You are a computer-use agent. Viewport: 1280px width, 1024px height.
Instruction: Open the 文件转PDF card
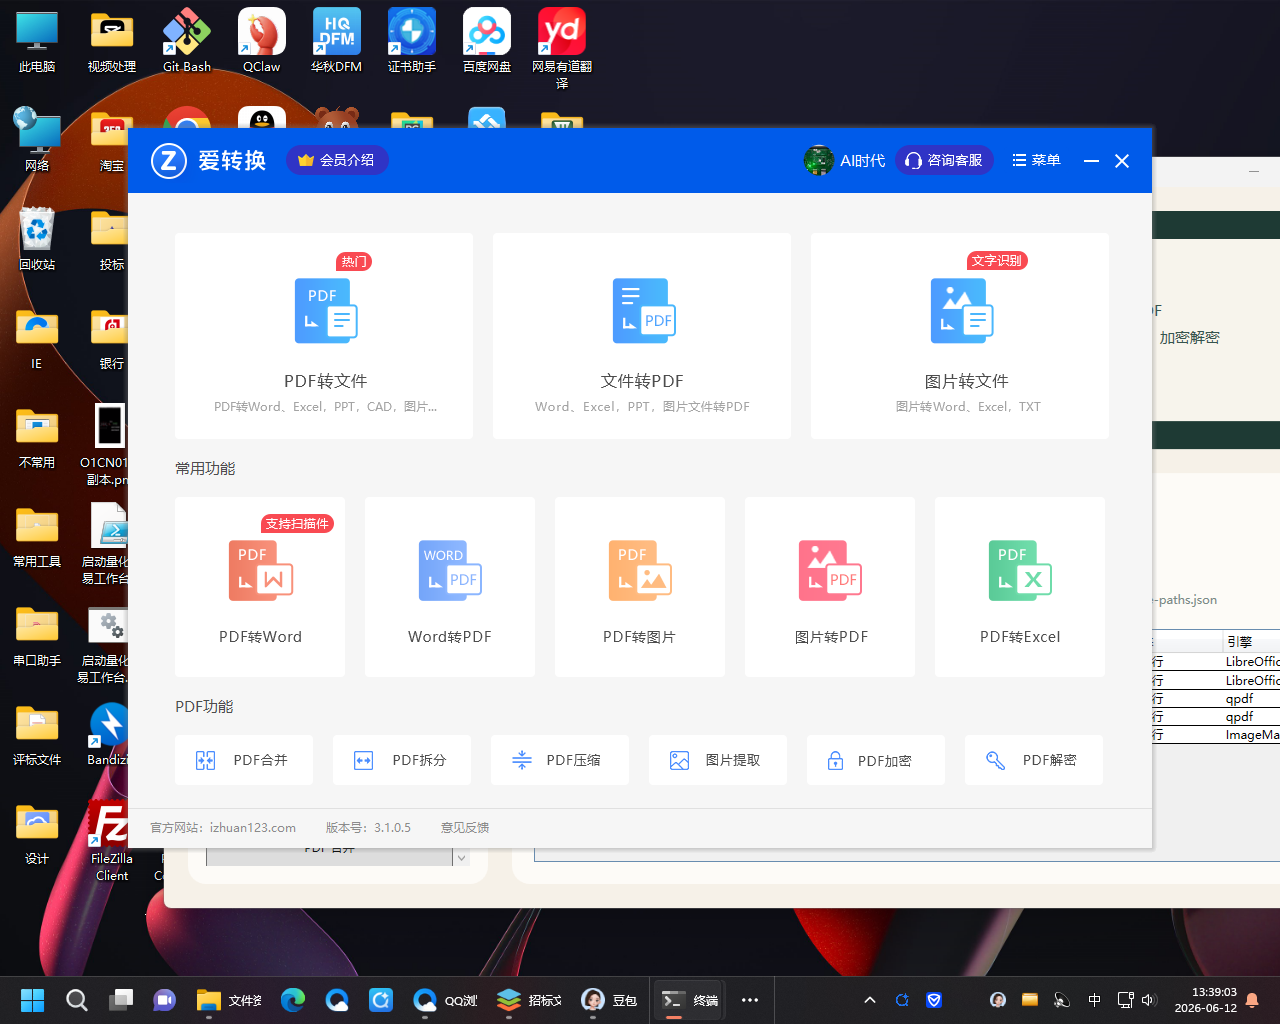coord(642,336)
